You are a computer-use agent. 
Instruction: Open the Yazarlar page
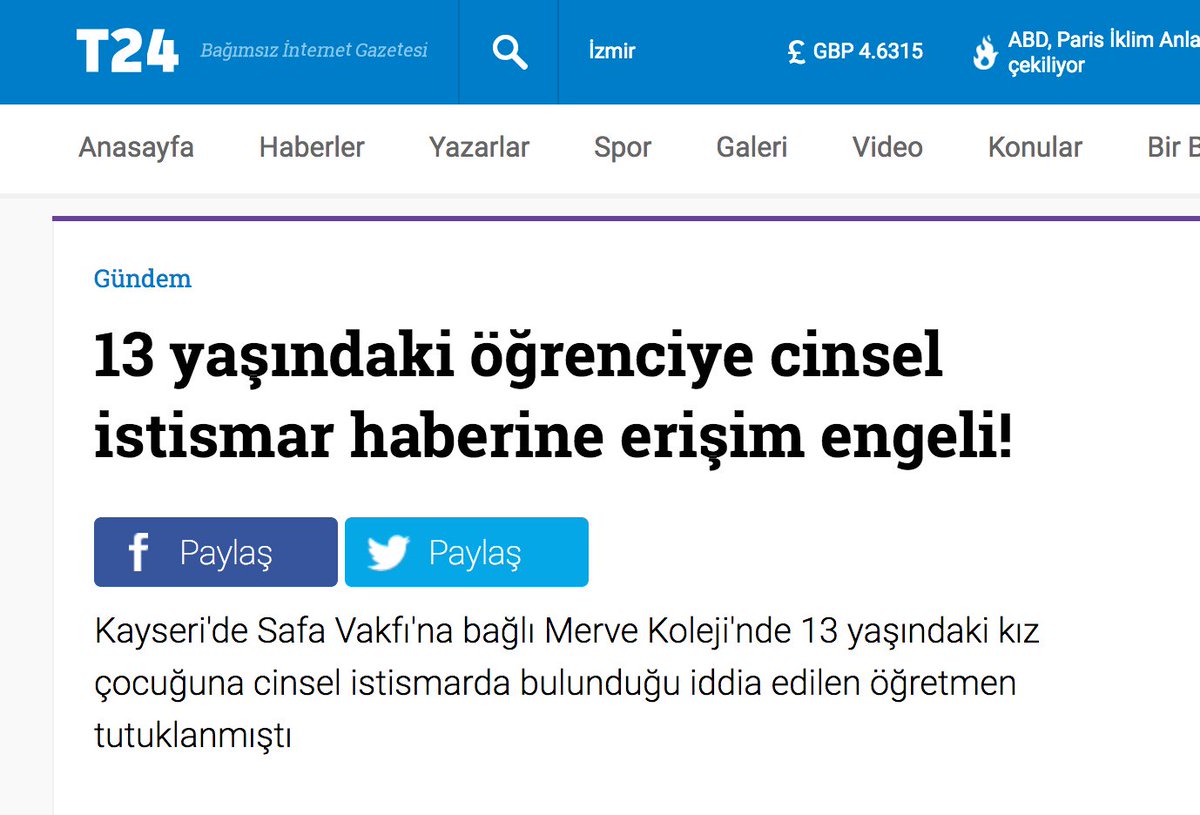[479, 147]
